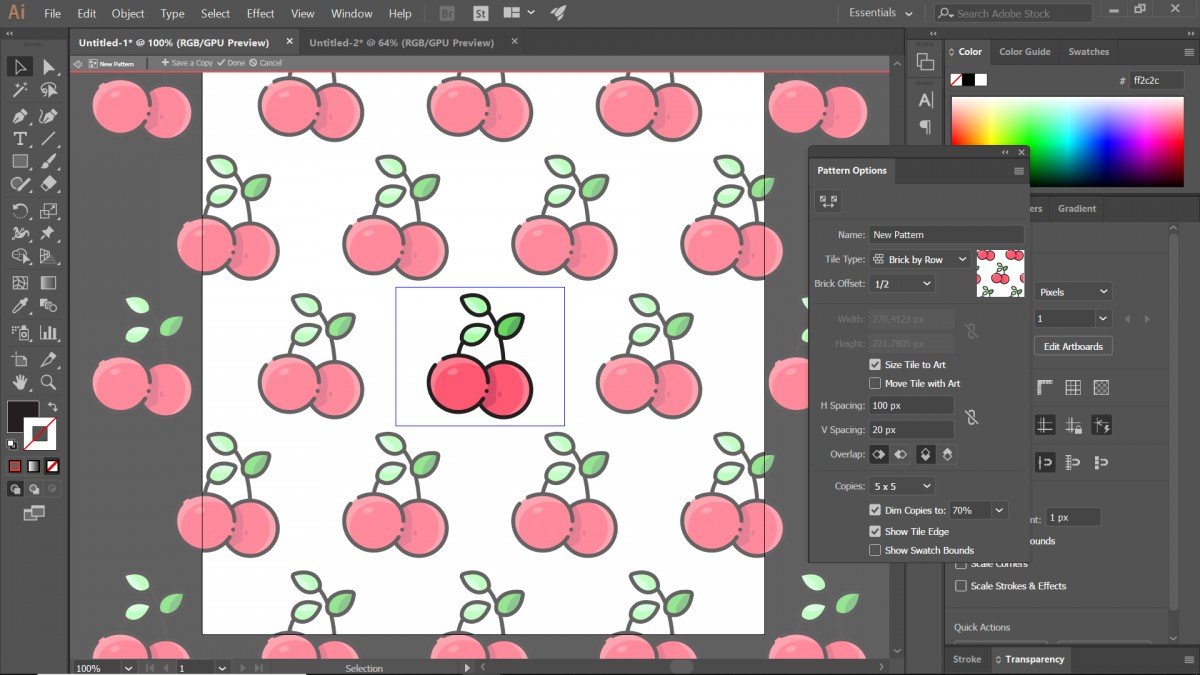Switch to the Untitled-2 document tab
The width and height of the screenshot is (1200, 675).
point(401,43)
